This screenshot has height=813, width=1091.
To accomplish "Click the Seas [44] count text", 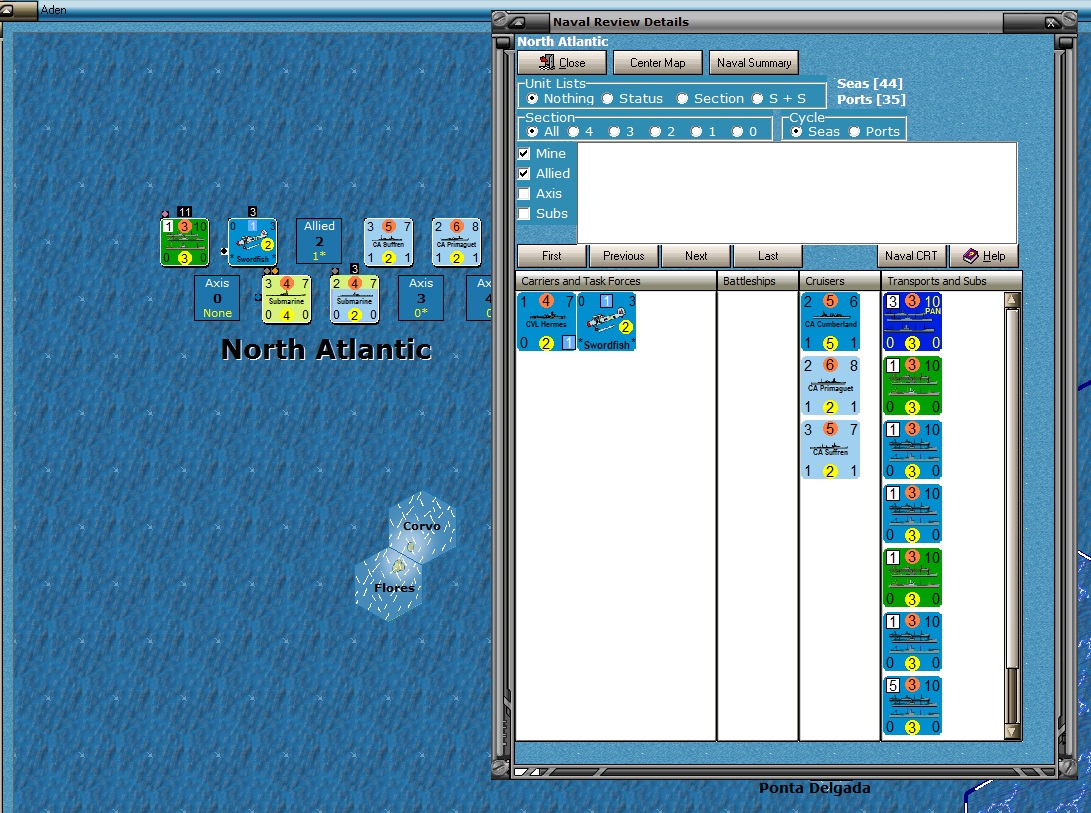I will 870,84.
